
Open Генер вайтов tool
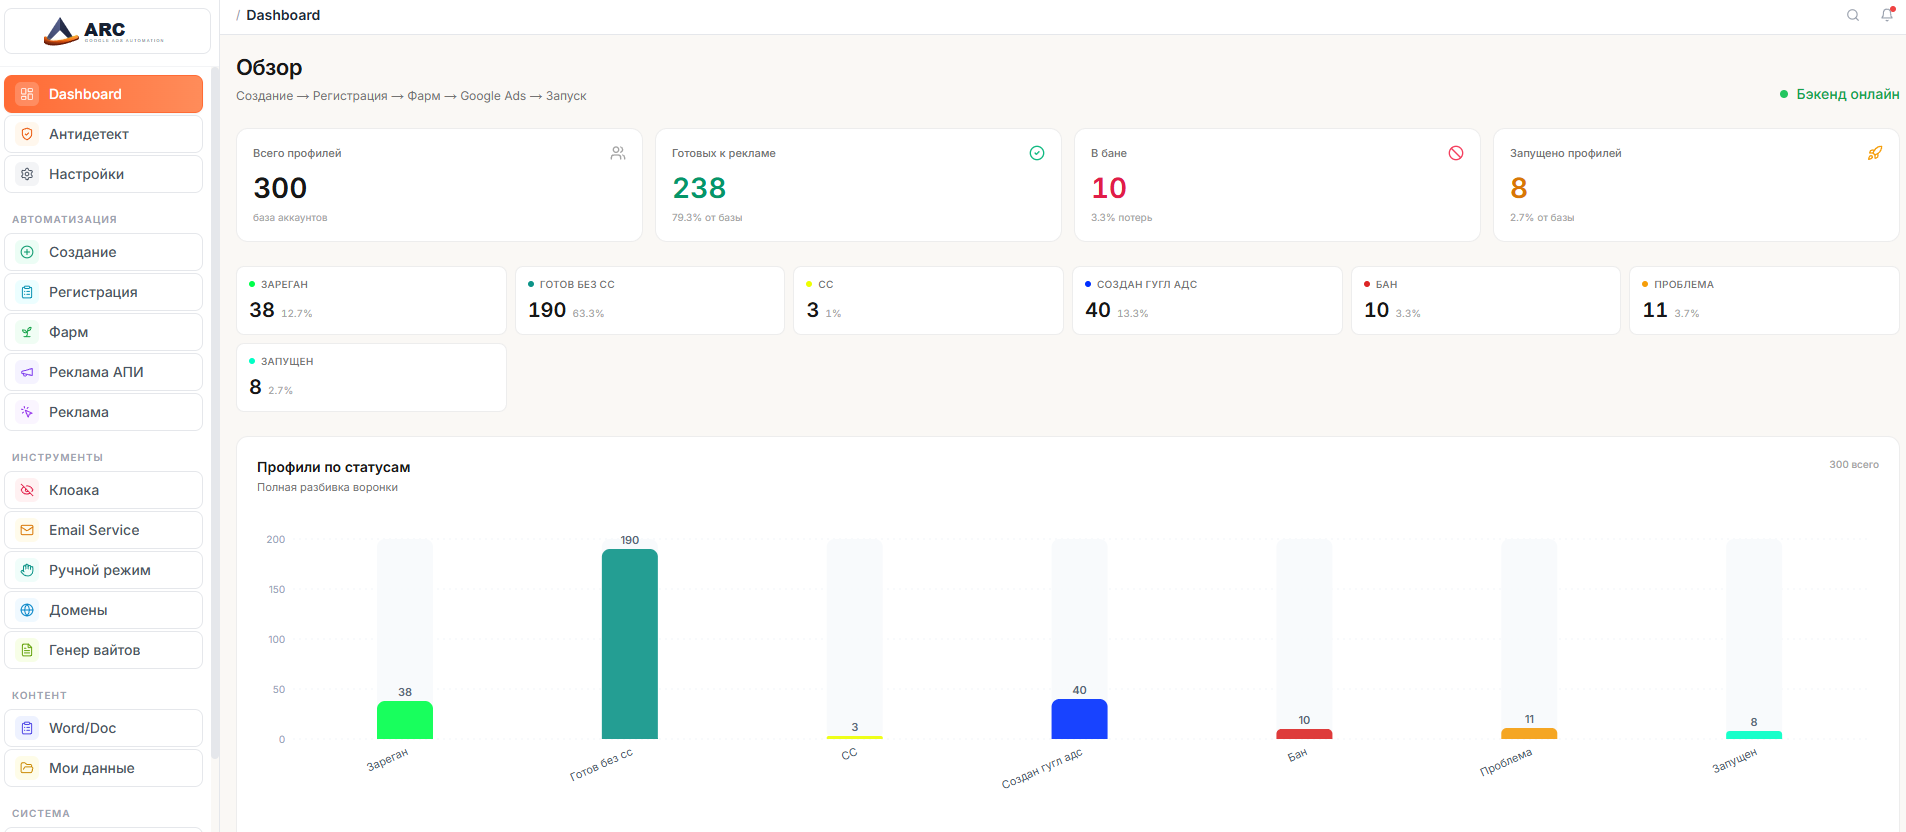pos(104,650)
